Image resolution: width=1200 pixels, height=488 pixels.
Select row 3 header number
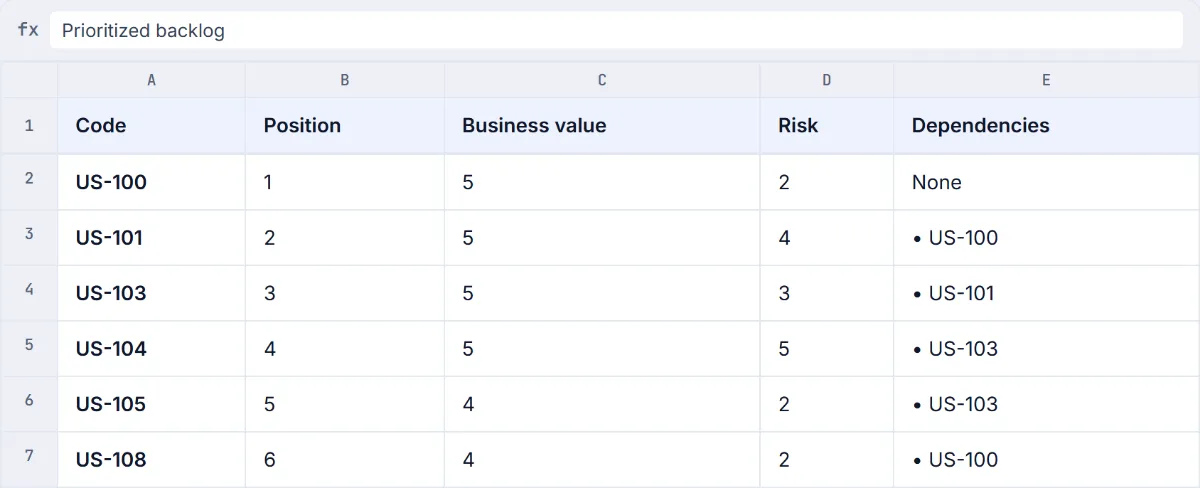coord(29,237)
